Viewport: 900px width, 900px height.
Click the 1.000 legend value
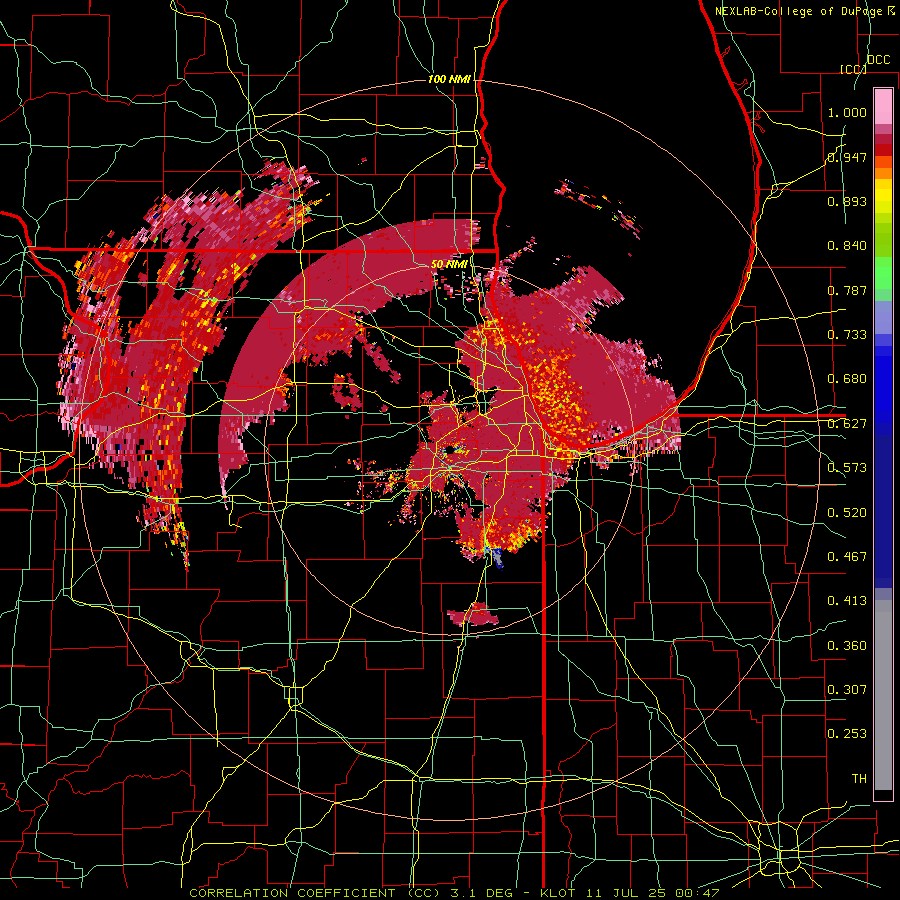point(847,112)
